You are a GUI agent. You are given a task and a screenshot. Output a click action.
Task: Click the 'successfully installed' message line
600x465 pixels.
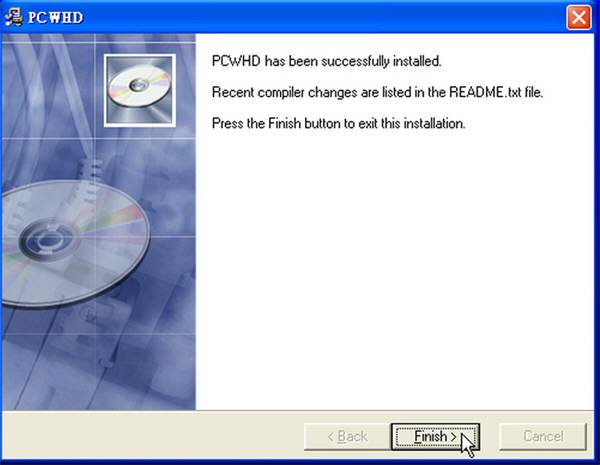coord(326,61)
